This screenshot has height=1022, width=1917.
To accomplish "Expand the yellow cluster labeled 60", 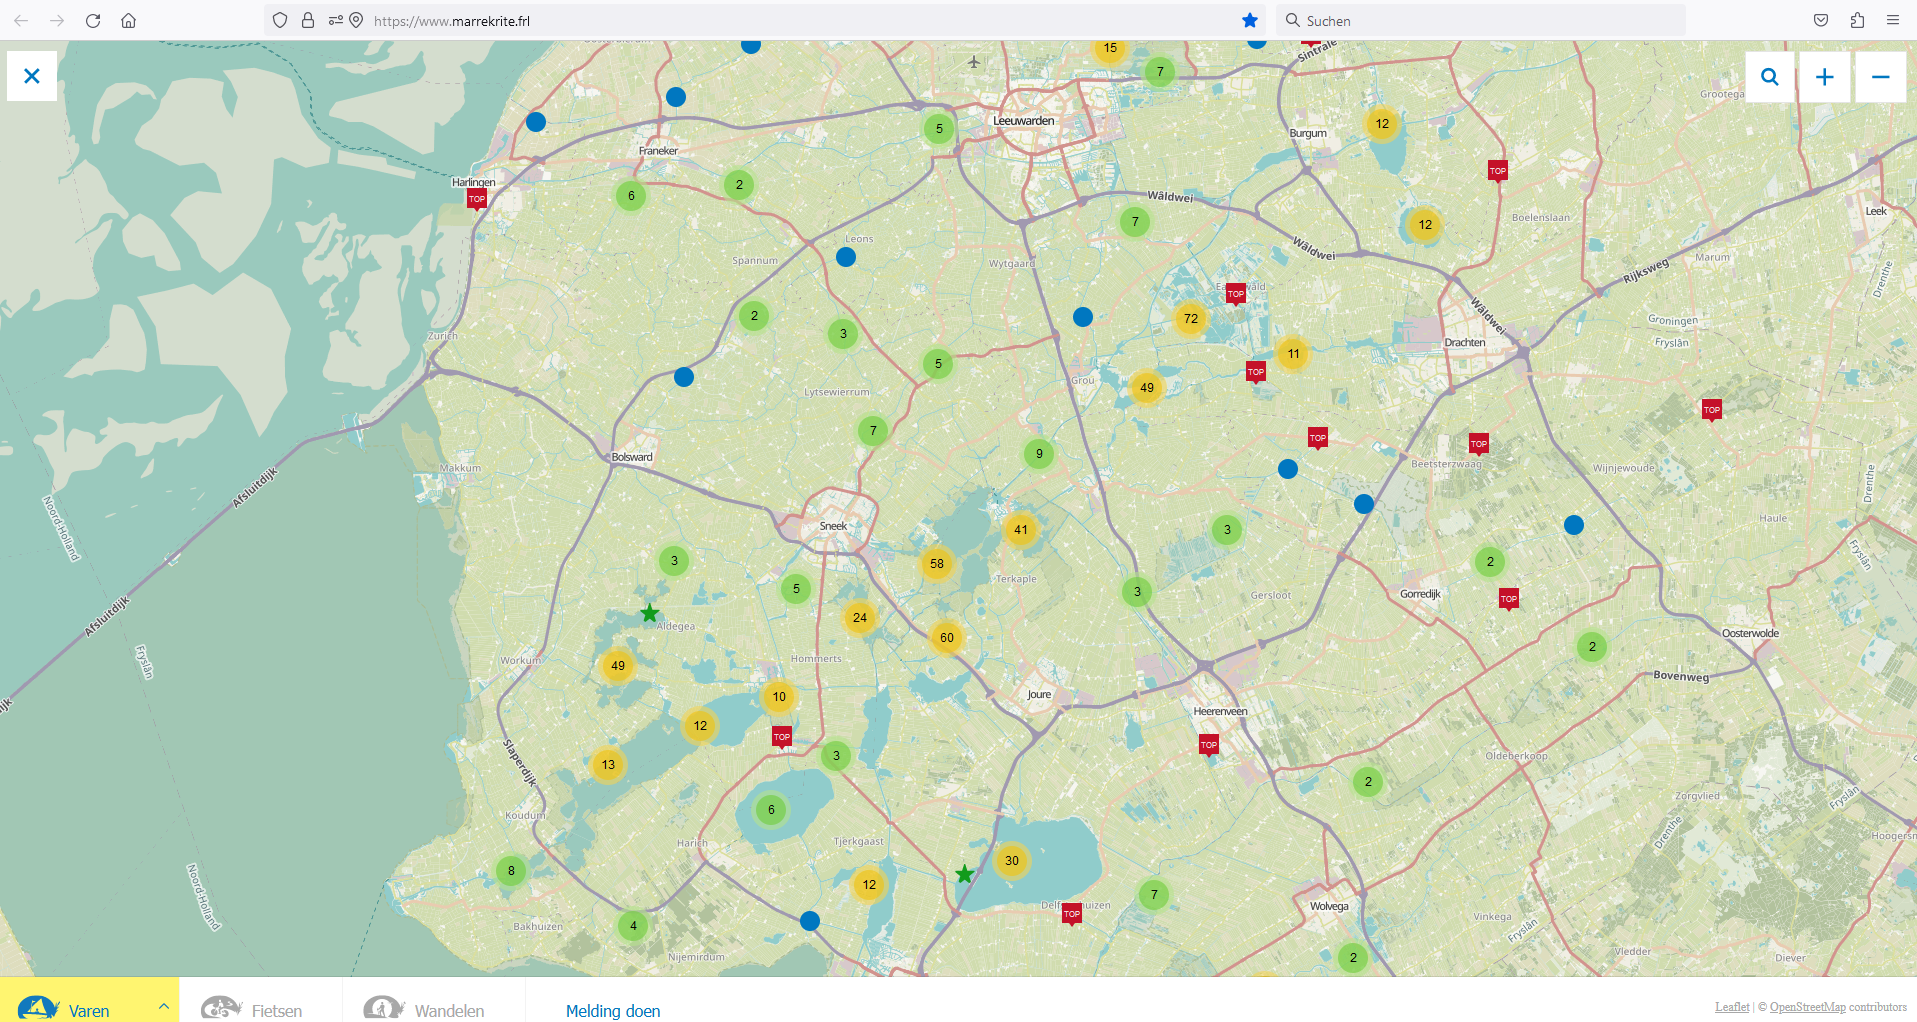I will [x=946, y=638].
